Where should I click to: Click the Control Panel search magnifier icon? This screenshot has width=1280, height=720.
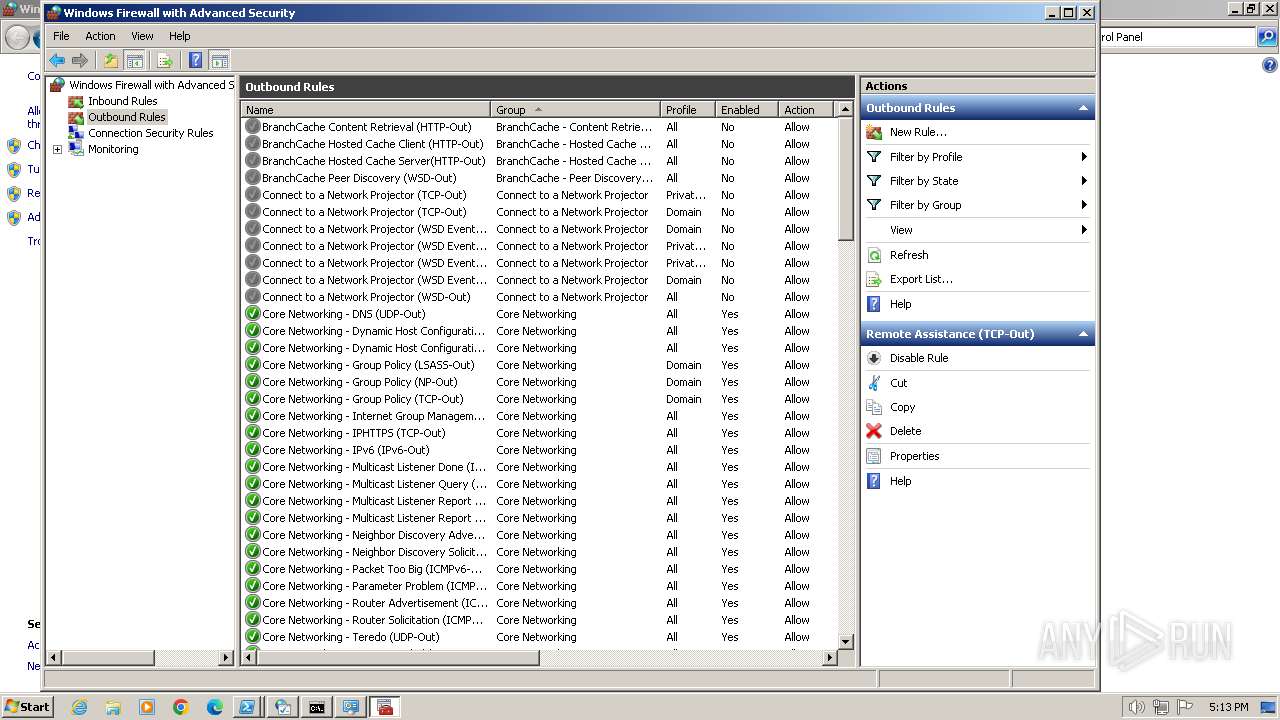pos(1266,37)
